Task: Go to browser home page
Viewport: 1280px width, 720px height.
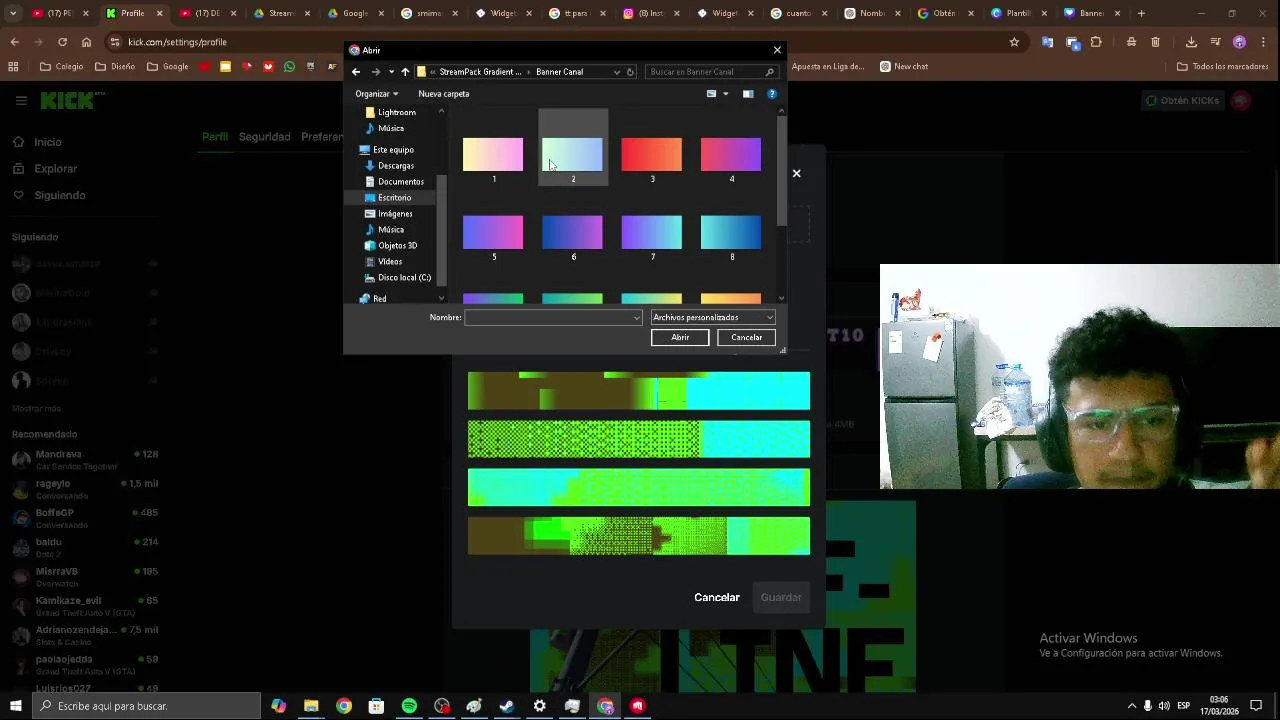Action: 86,42
